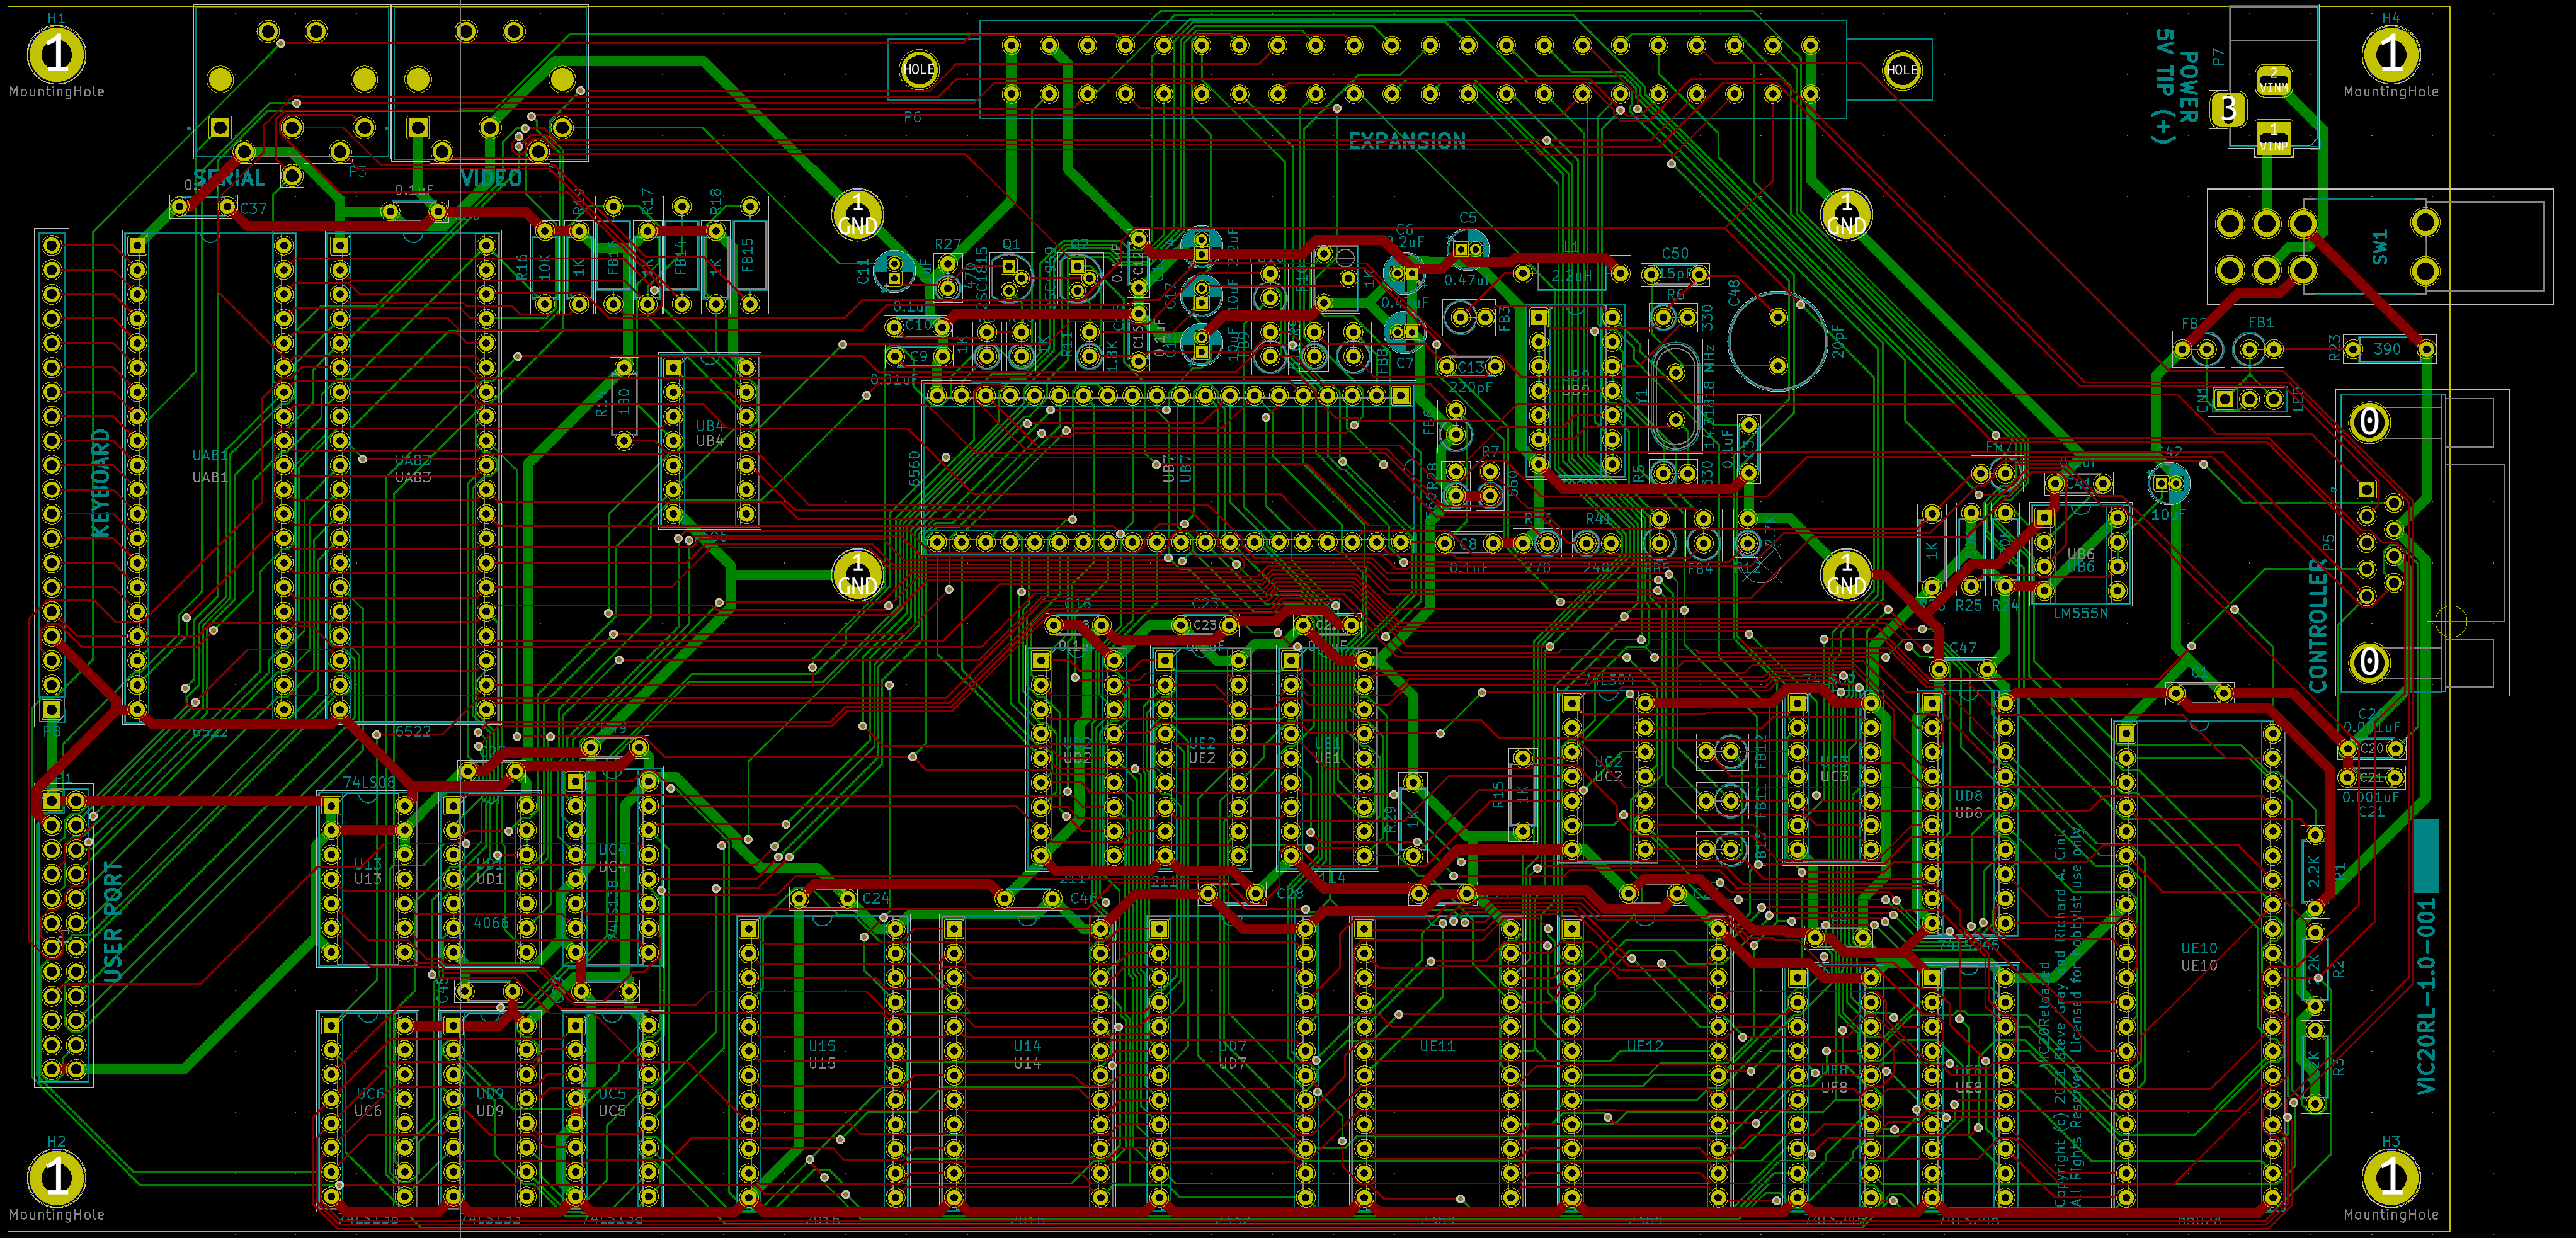2576x1238 pixels.
Task: Select the CONTROLLER silkscreen label
Action: coord(2318,626)
